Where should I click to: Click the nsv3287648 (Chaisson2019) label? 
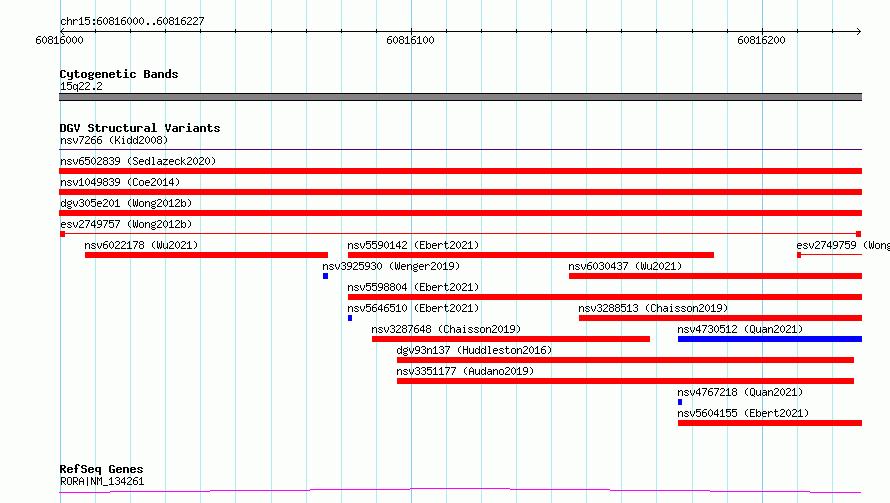click(x=446, y=329)
